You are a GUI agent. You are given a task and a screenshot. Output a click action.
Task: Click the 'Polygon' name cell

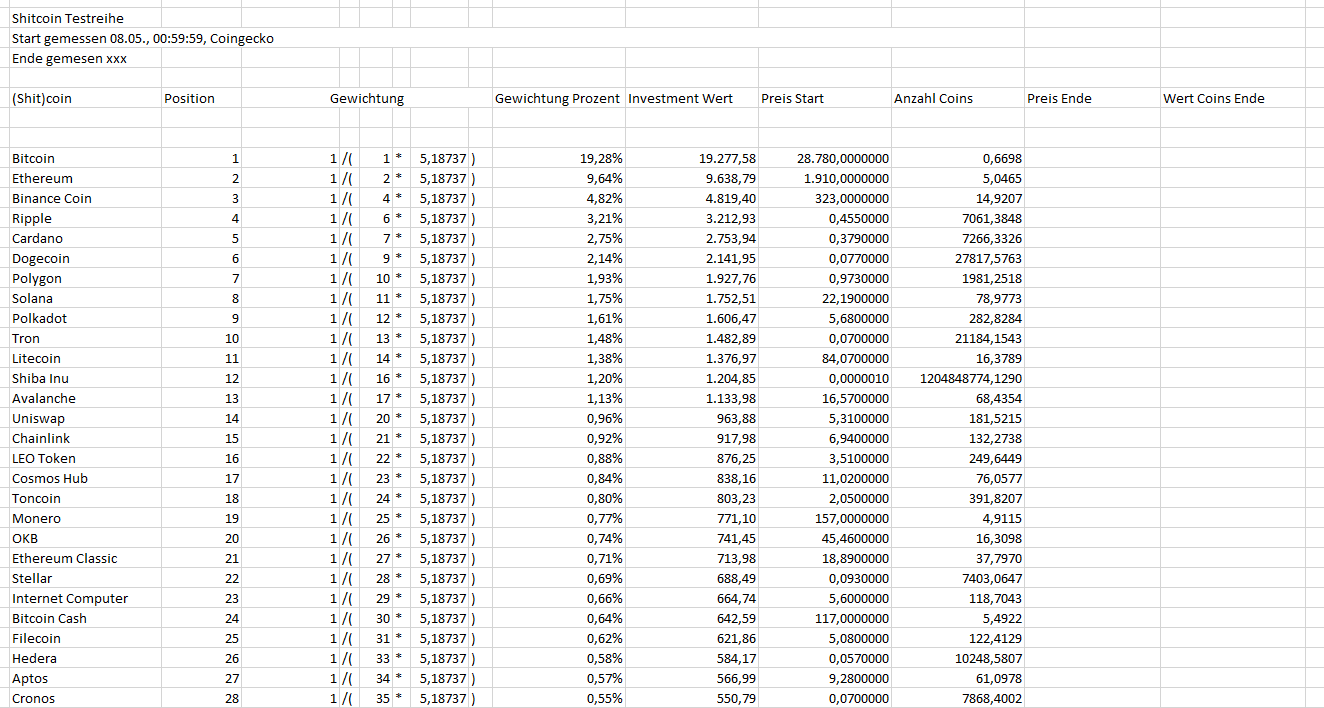(86, 278)
